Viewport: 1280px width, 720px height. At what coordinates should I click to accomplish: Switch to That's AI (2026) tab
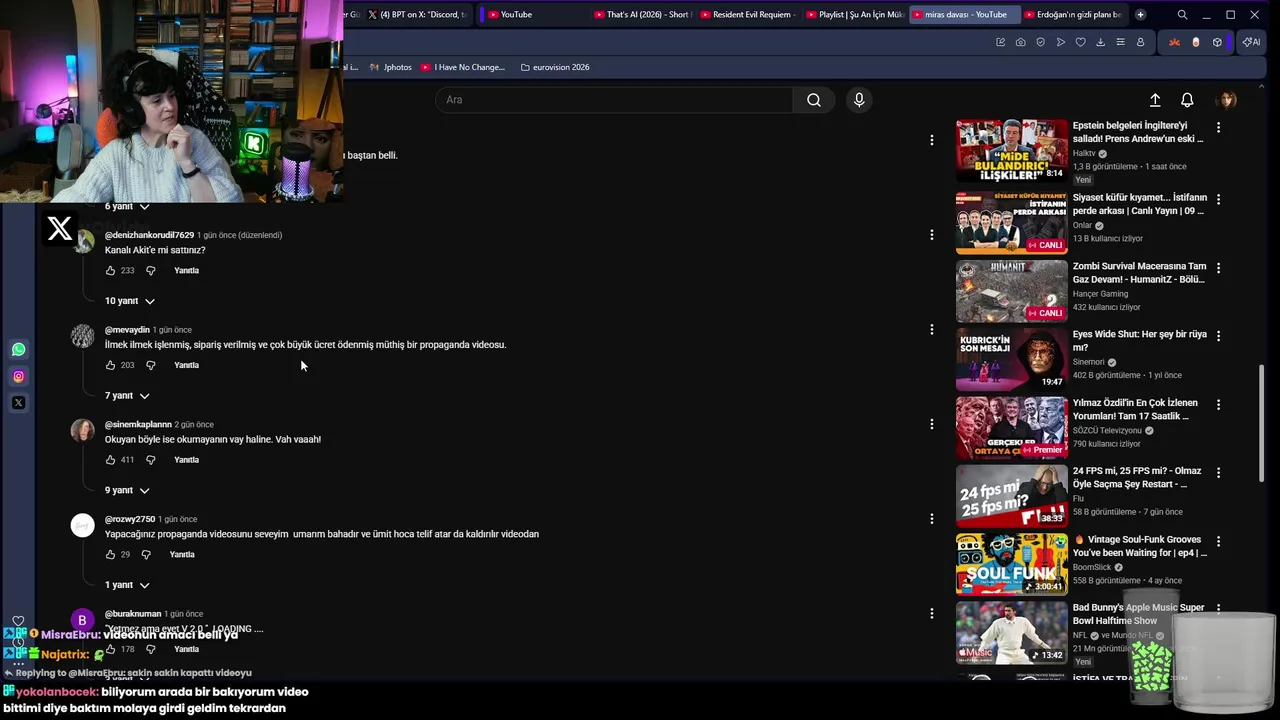[x=641, y=15]
